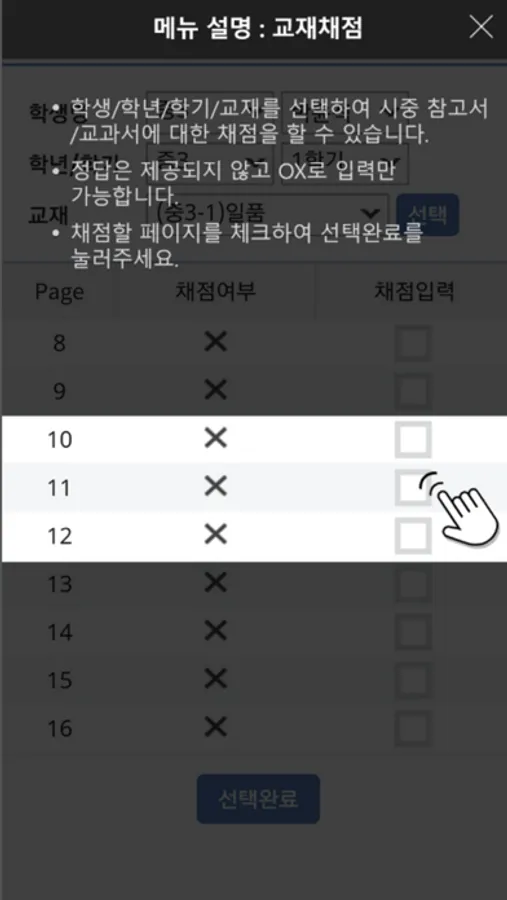Image resolution: width=507 pixels, height=900 pixels.
Task: Expand the 중3 grade dropdown
Action: [x=210, y=166]
